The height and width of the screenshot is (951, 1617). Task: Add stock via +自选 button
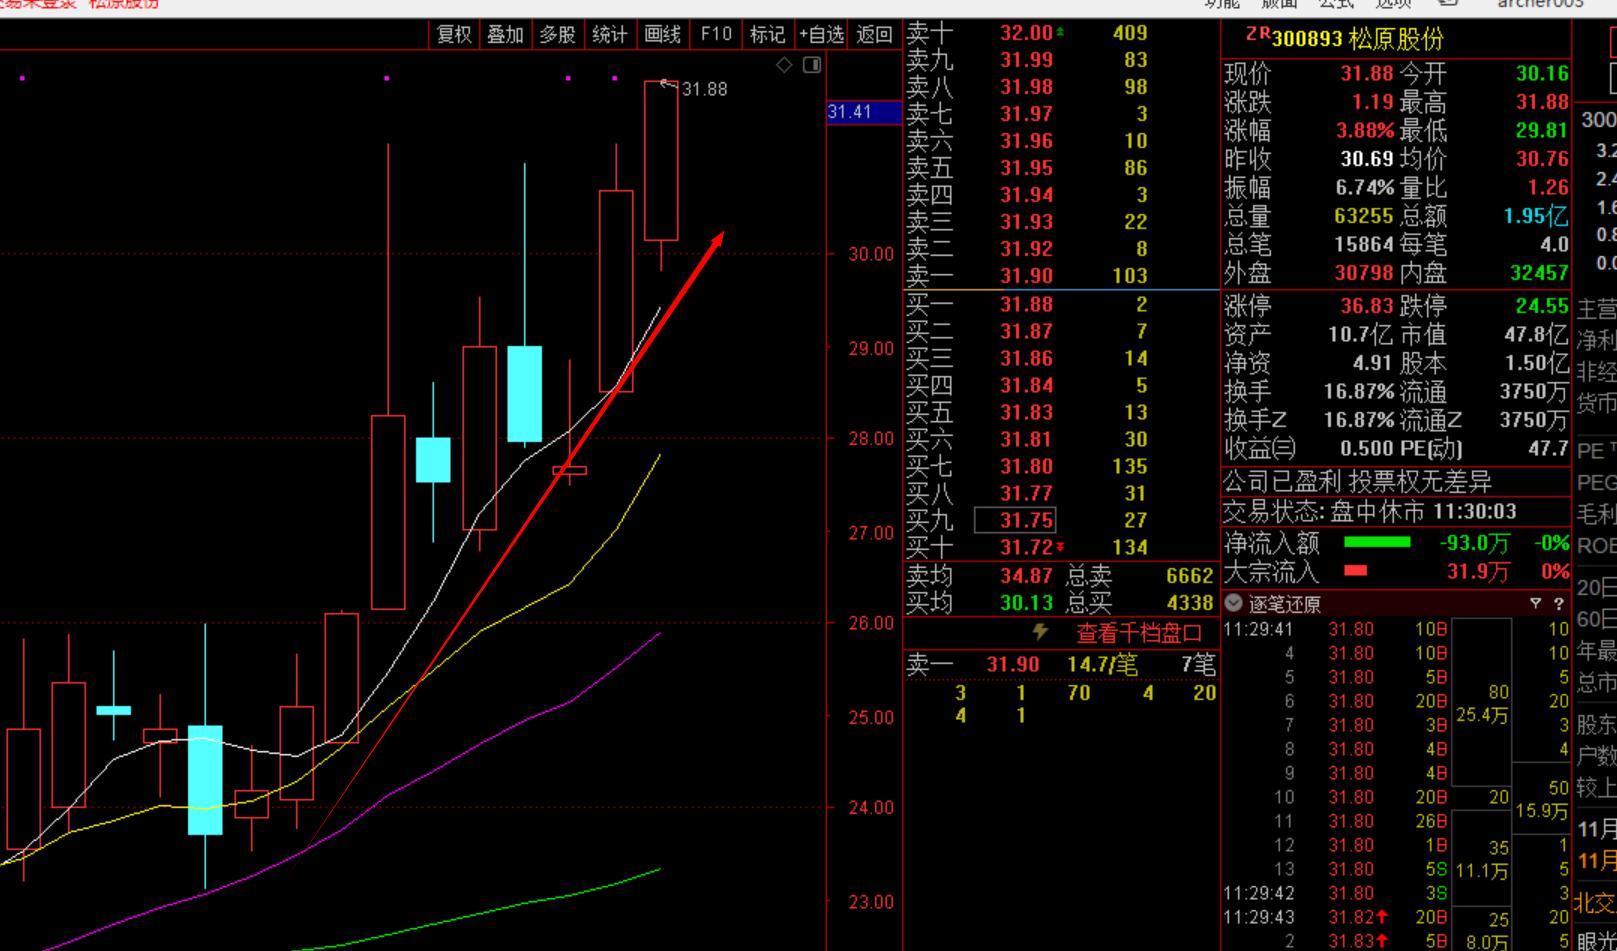821,34
